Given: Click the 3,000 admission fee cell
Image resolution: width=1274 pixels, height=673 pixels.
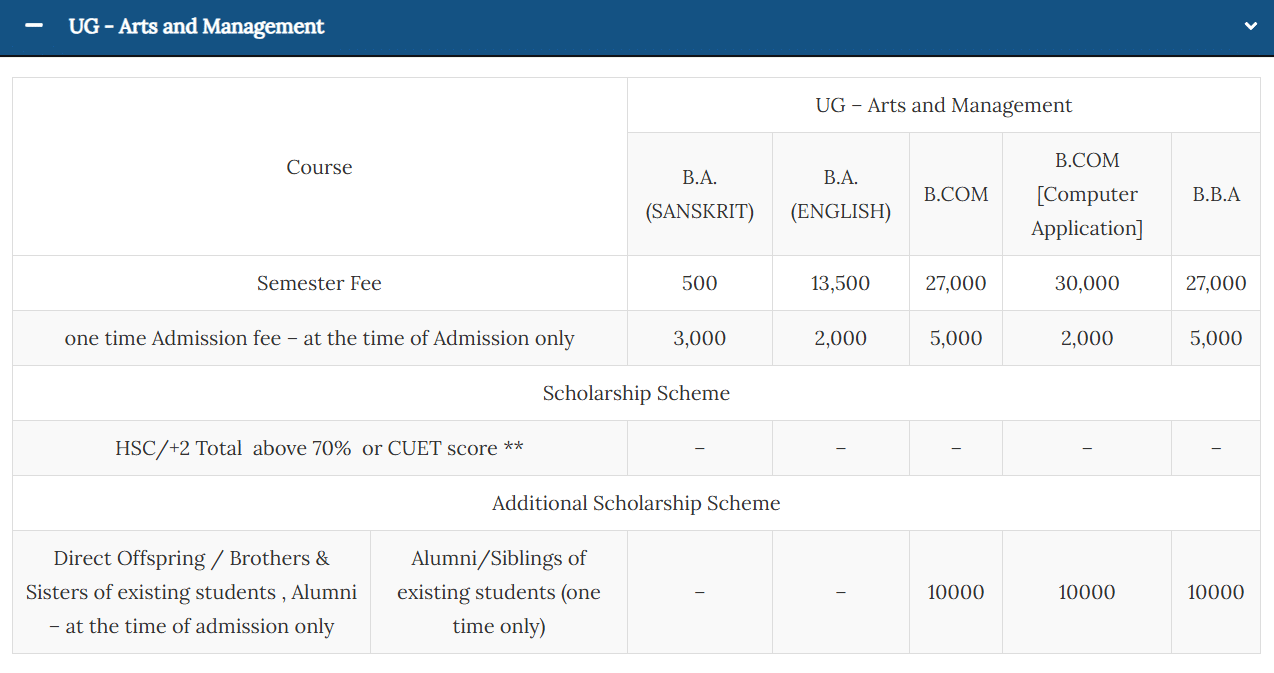Looking at the screenshot, I should 700,338.
